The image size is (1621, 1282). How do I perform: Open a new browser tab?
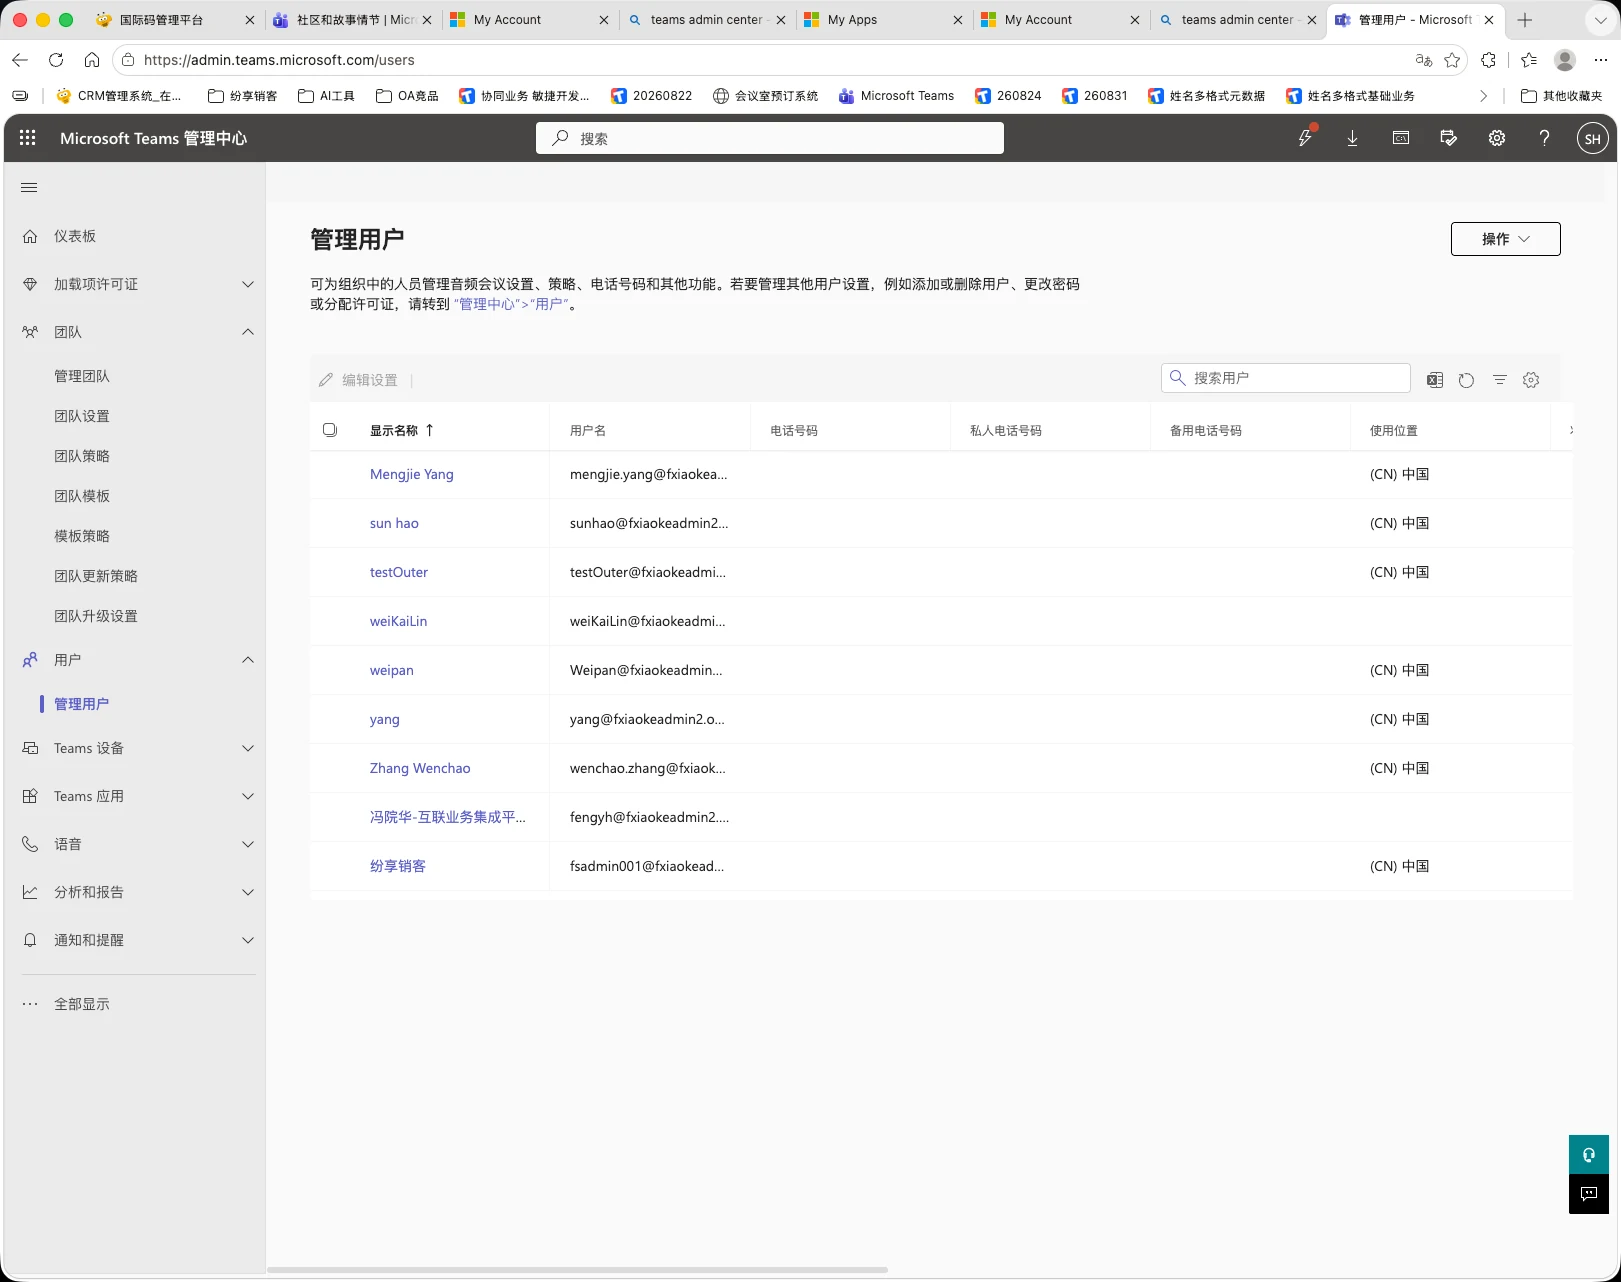(1525, 20)
